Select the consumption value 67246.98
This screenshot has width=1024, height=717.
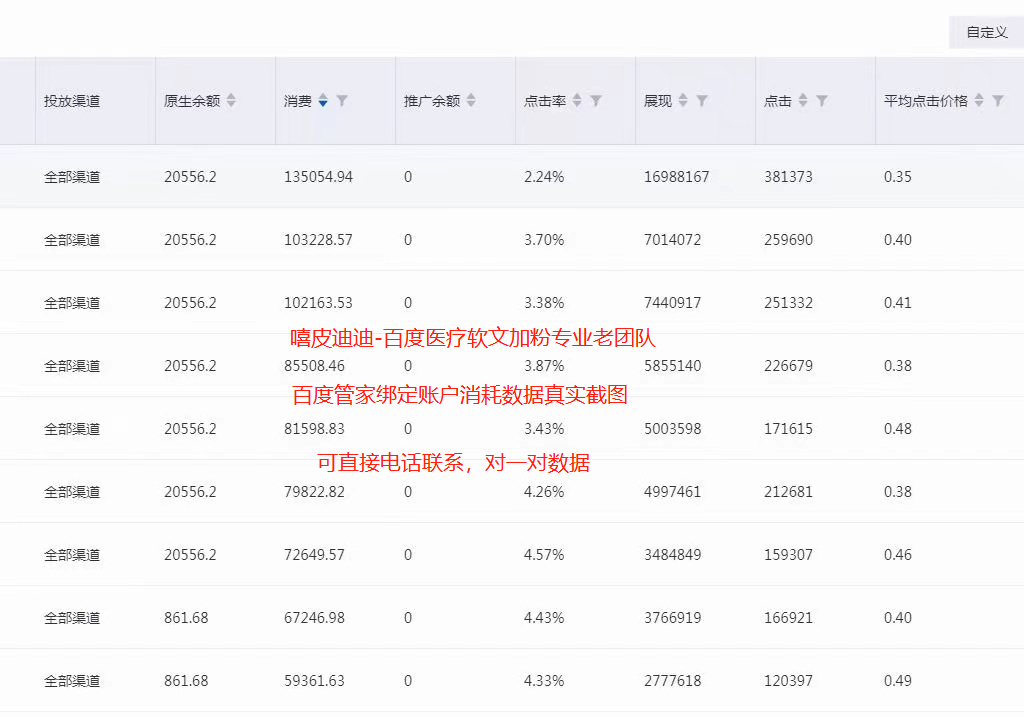(314, 618)
